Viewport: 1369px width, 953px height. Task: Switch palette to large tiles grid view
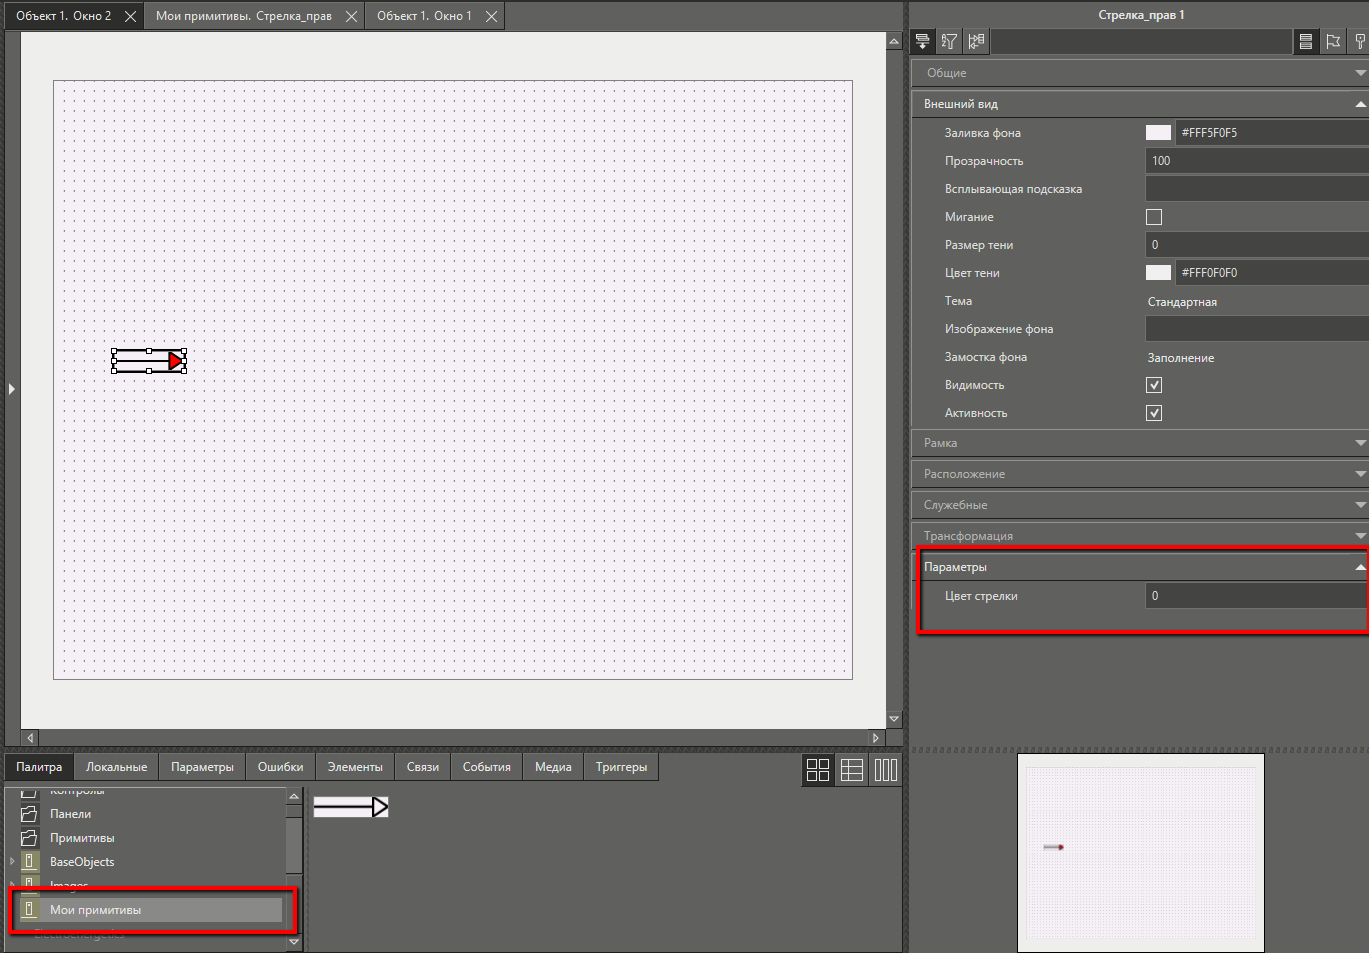tap(818, 769)
